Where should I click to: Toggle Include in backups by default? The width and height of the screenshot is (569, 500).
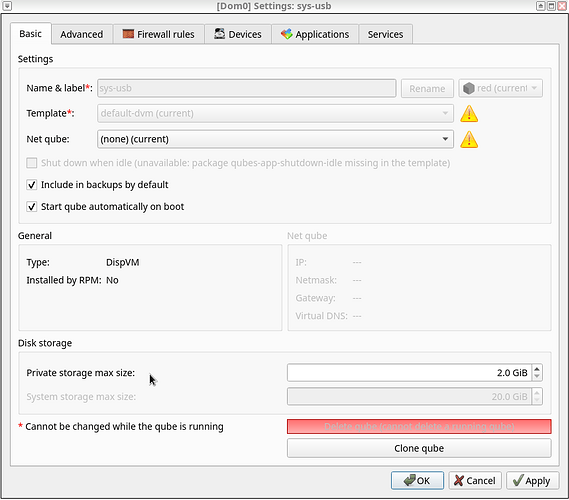pos(32,185)
